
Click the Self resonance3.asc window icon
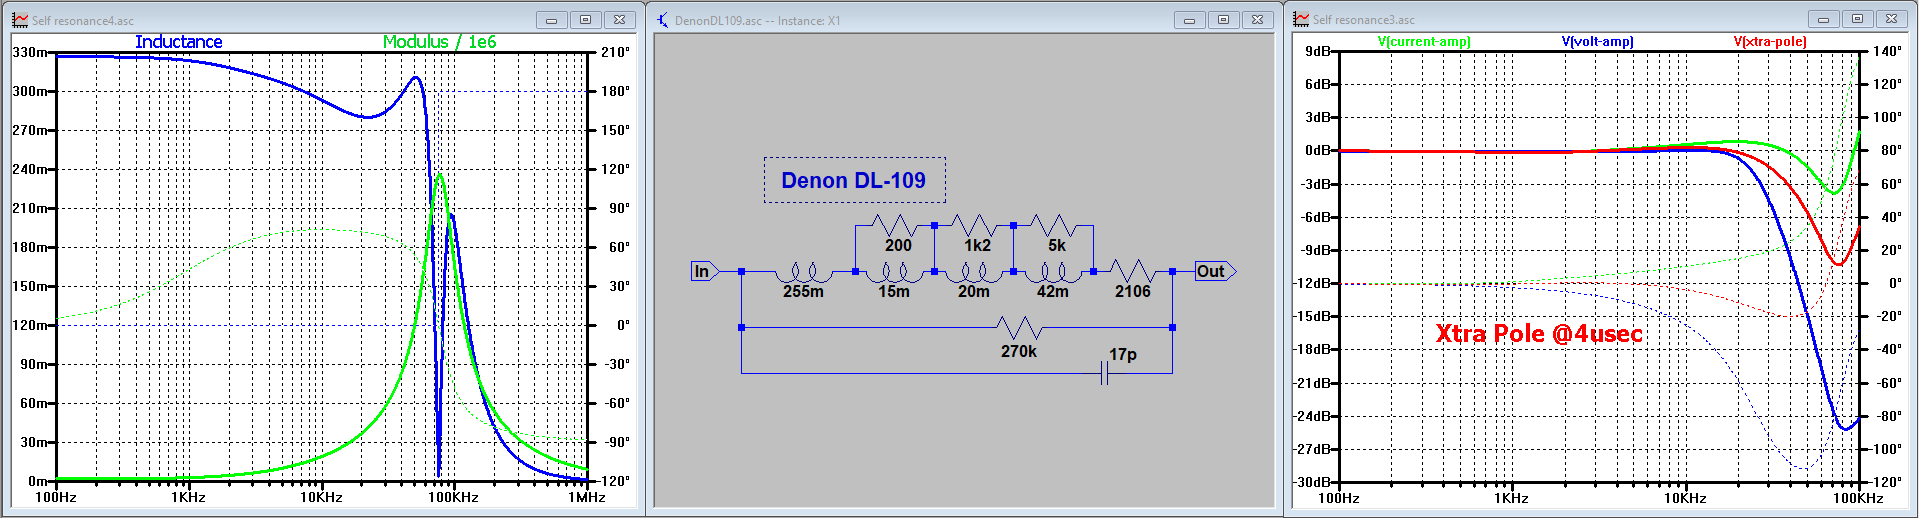click(1301, 19)
